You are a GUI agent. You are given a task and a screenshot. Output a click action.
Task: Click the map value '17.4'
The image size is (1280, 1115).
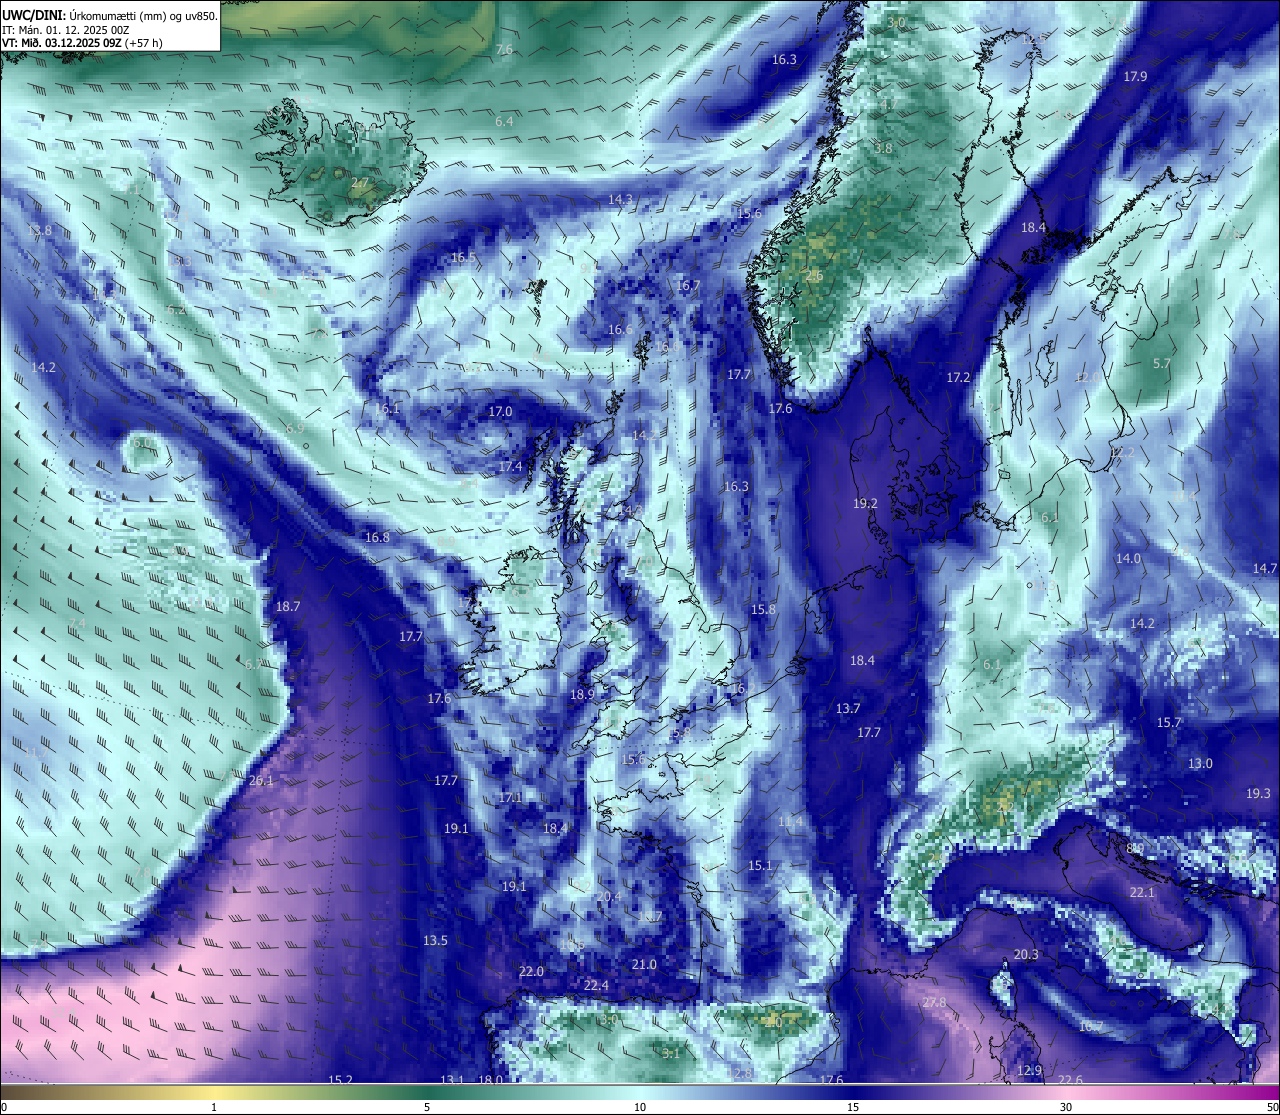click(x=510, y=466)
